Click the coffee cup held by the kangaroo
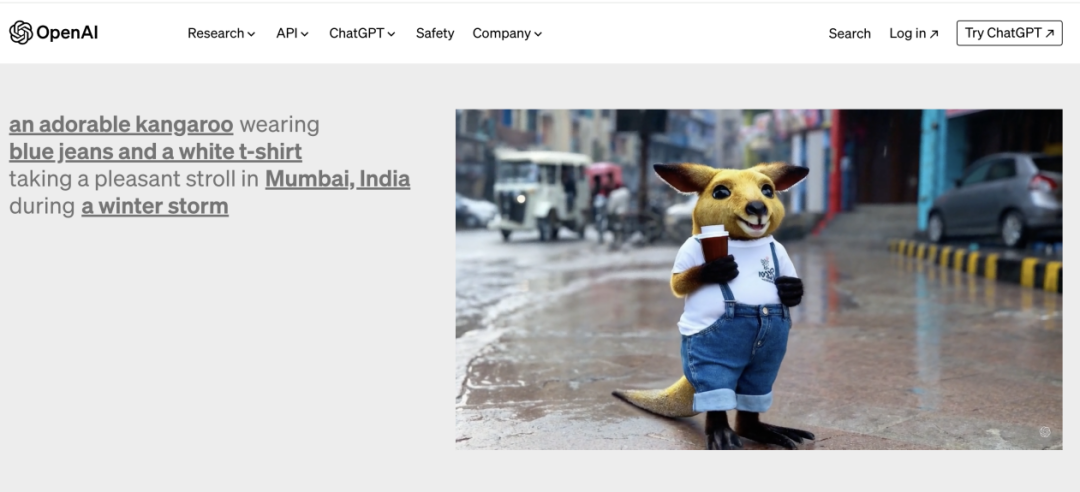 point(713,244)
